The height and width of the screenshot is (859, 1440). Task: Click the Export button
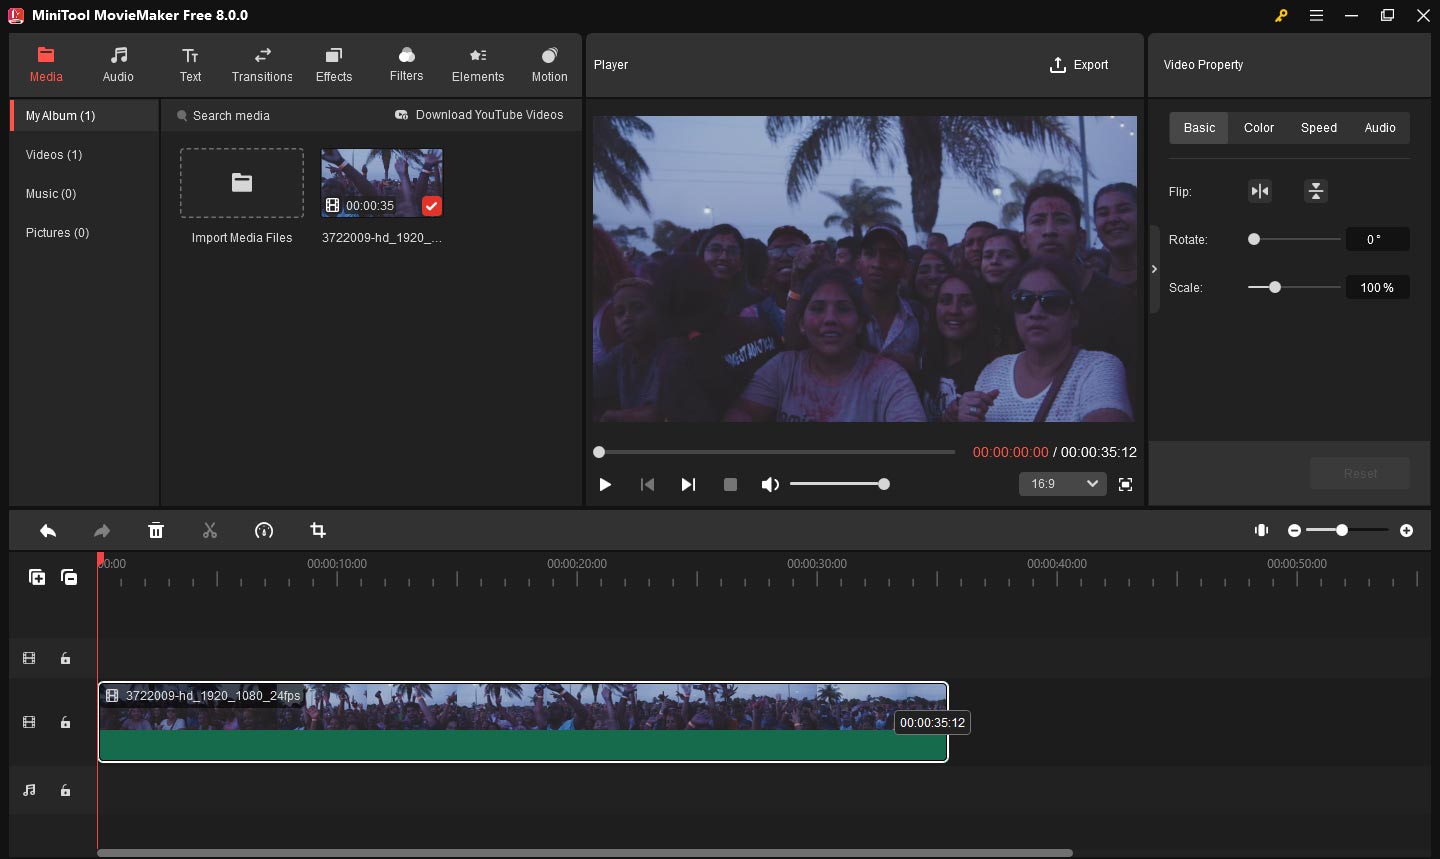point(1079,65)
